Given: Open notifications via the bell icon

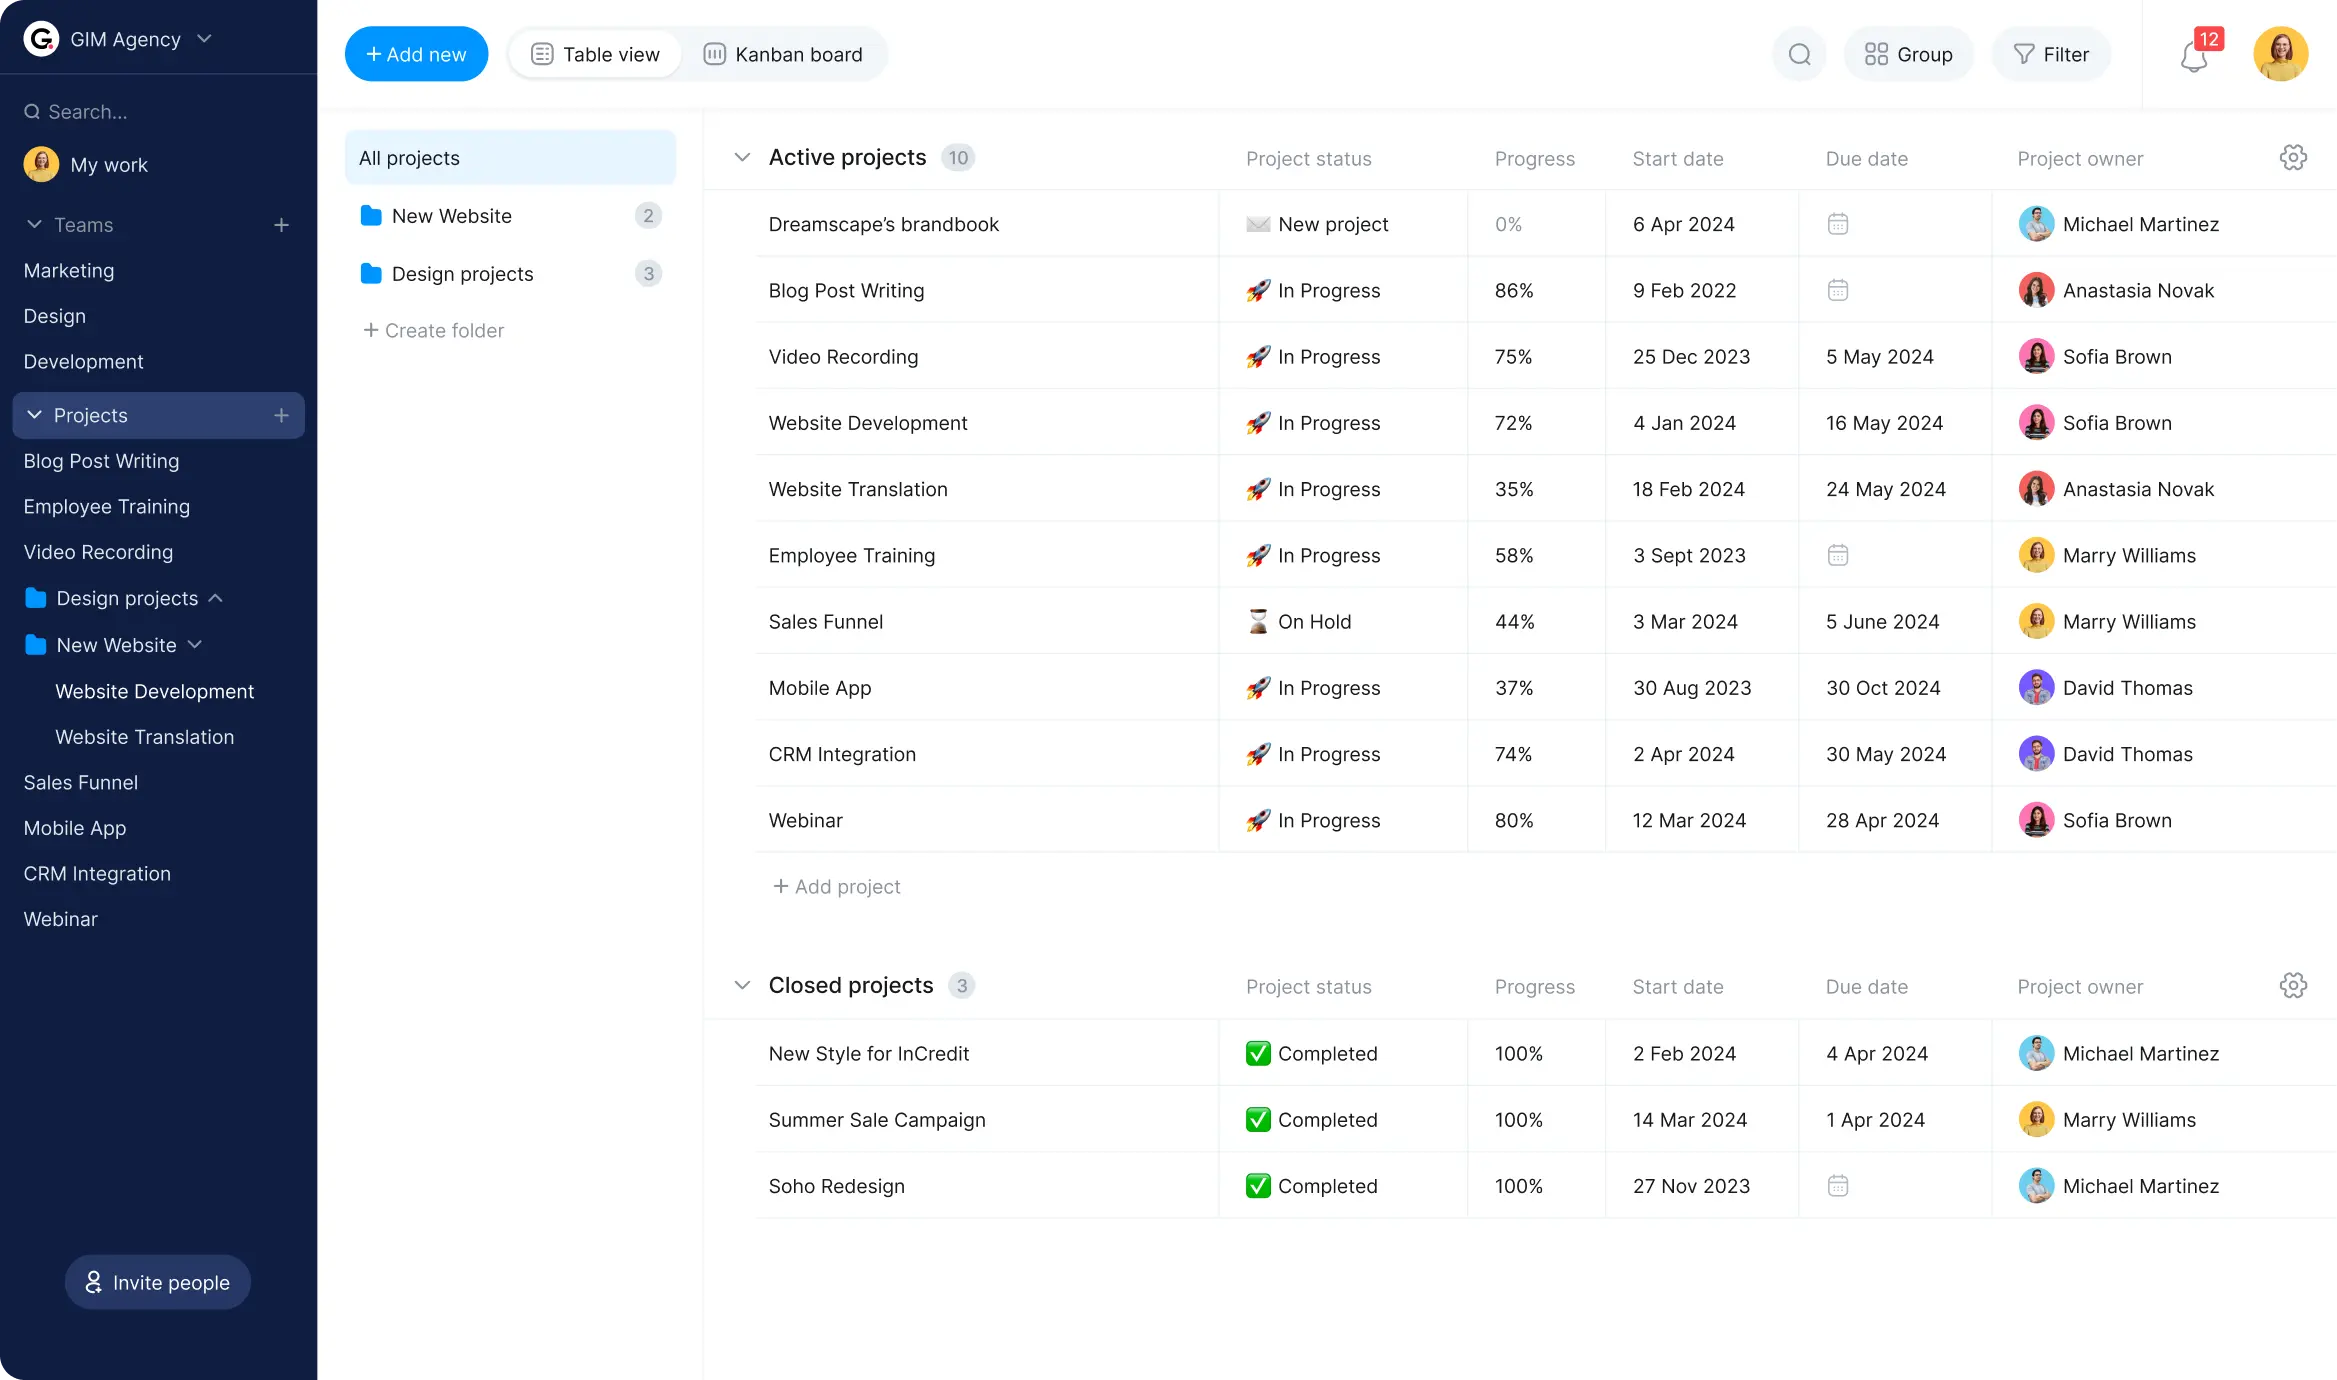Looking at the screenshot, I should coord(2192,57).
